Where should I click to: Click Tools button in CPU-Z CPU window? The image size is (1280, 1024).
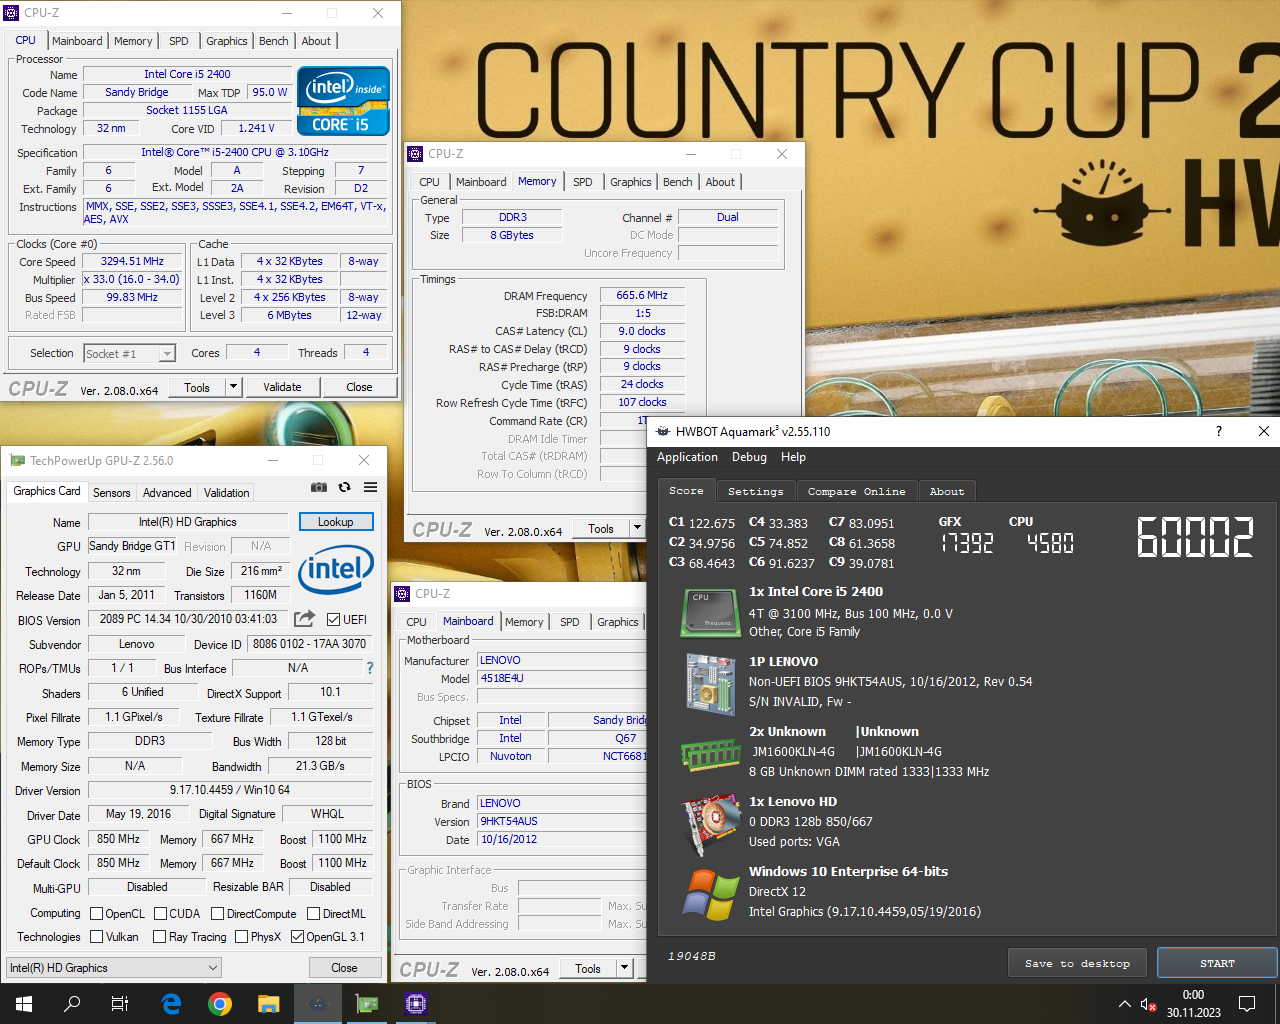tap(197, 387)
